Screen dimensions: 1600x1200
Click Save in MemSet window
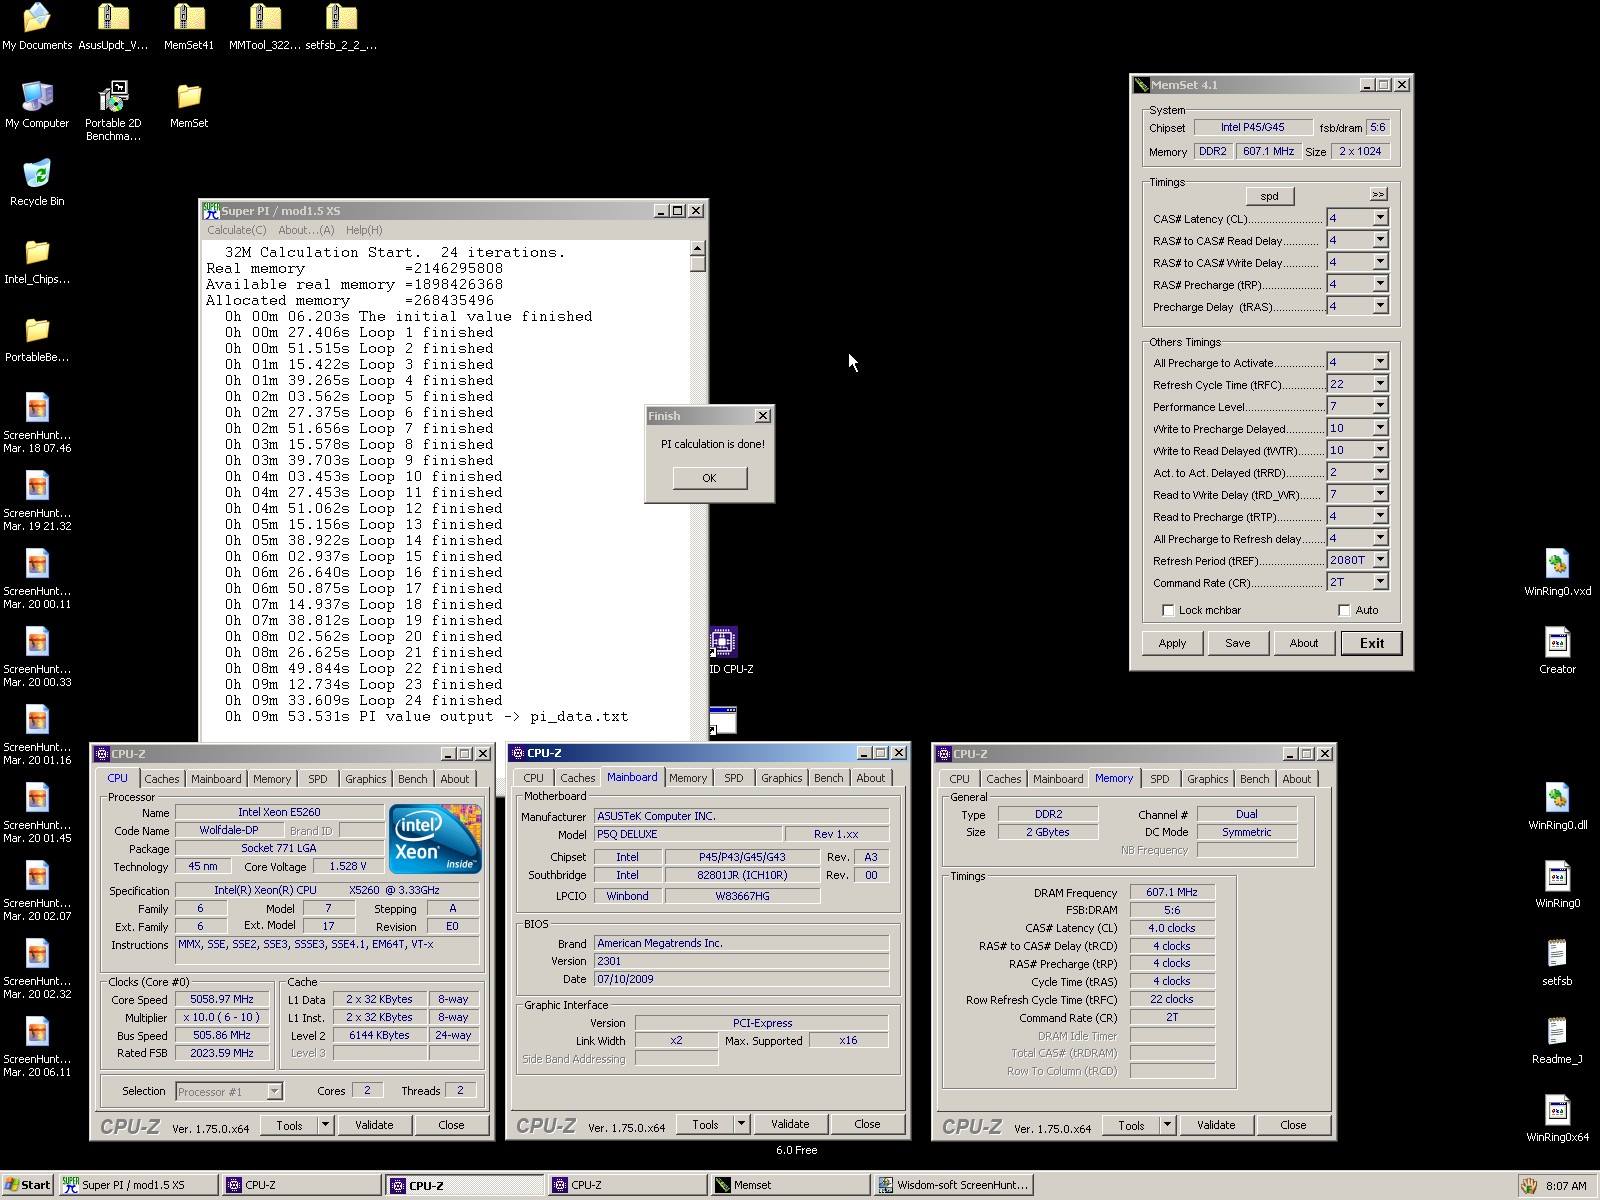click(x=1237, y=643)
